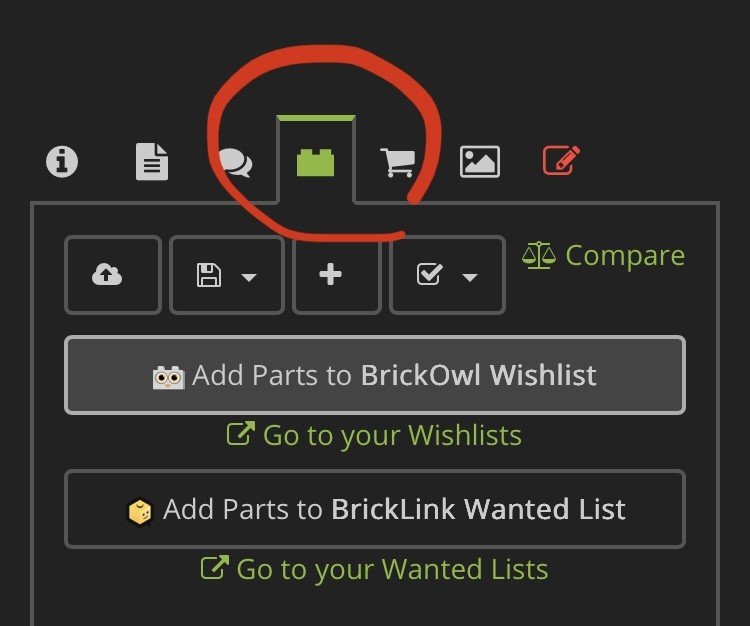The width and height of the screenshot is (750, 626).
Task: Expand the save options dropdown arrow
Action: (x=249, y=277)
